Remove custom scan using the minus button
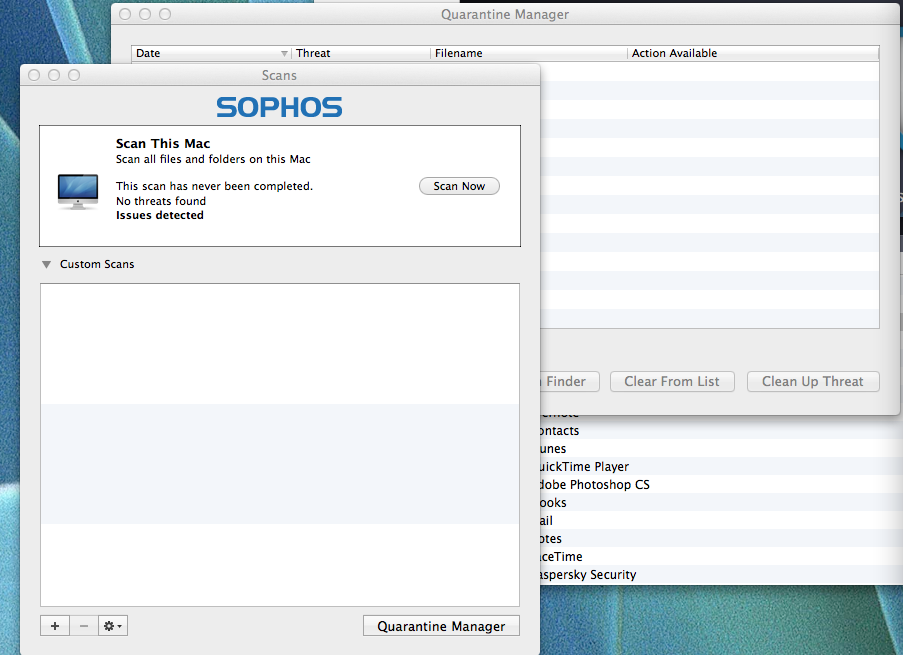This screenshot has height=655, width=903. click(84, 626)
